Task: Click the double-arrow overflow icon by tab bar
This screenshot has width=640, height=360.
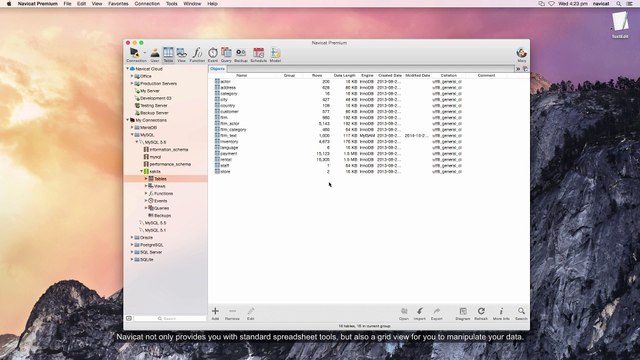Action: coord(518,69)
